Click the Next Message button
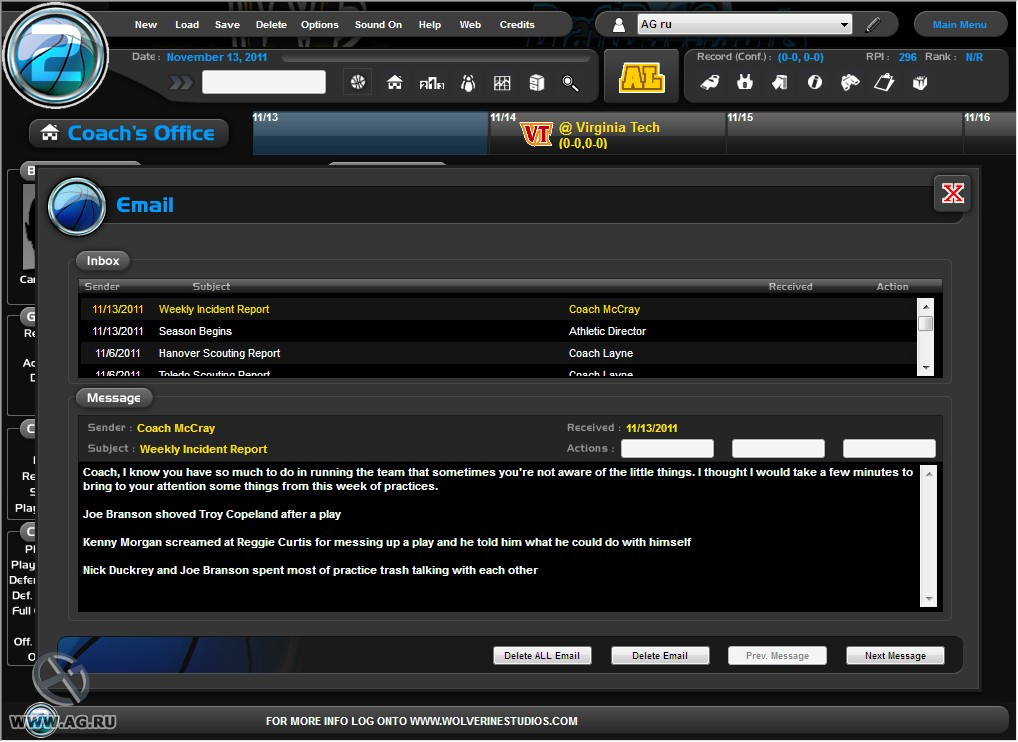This screenshot has width=1018, height=742. [x=895, y=656]
